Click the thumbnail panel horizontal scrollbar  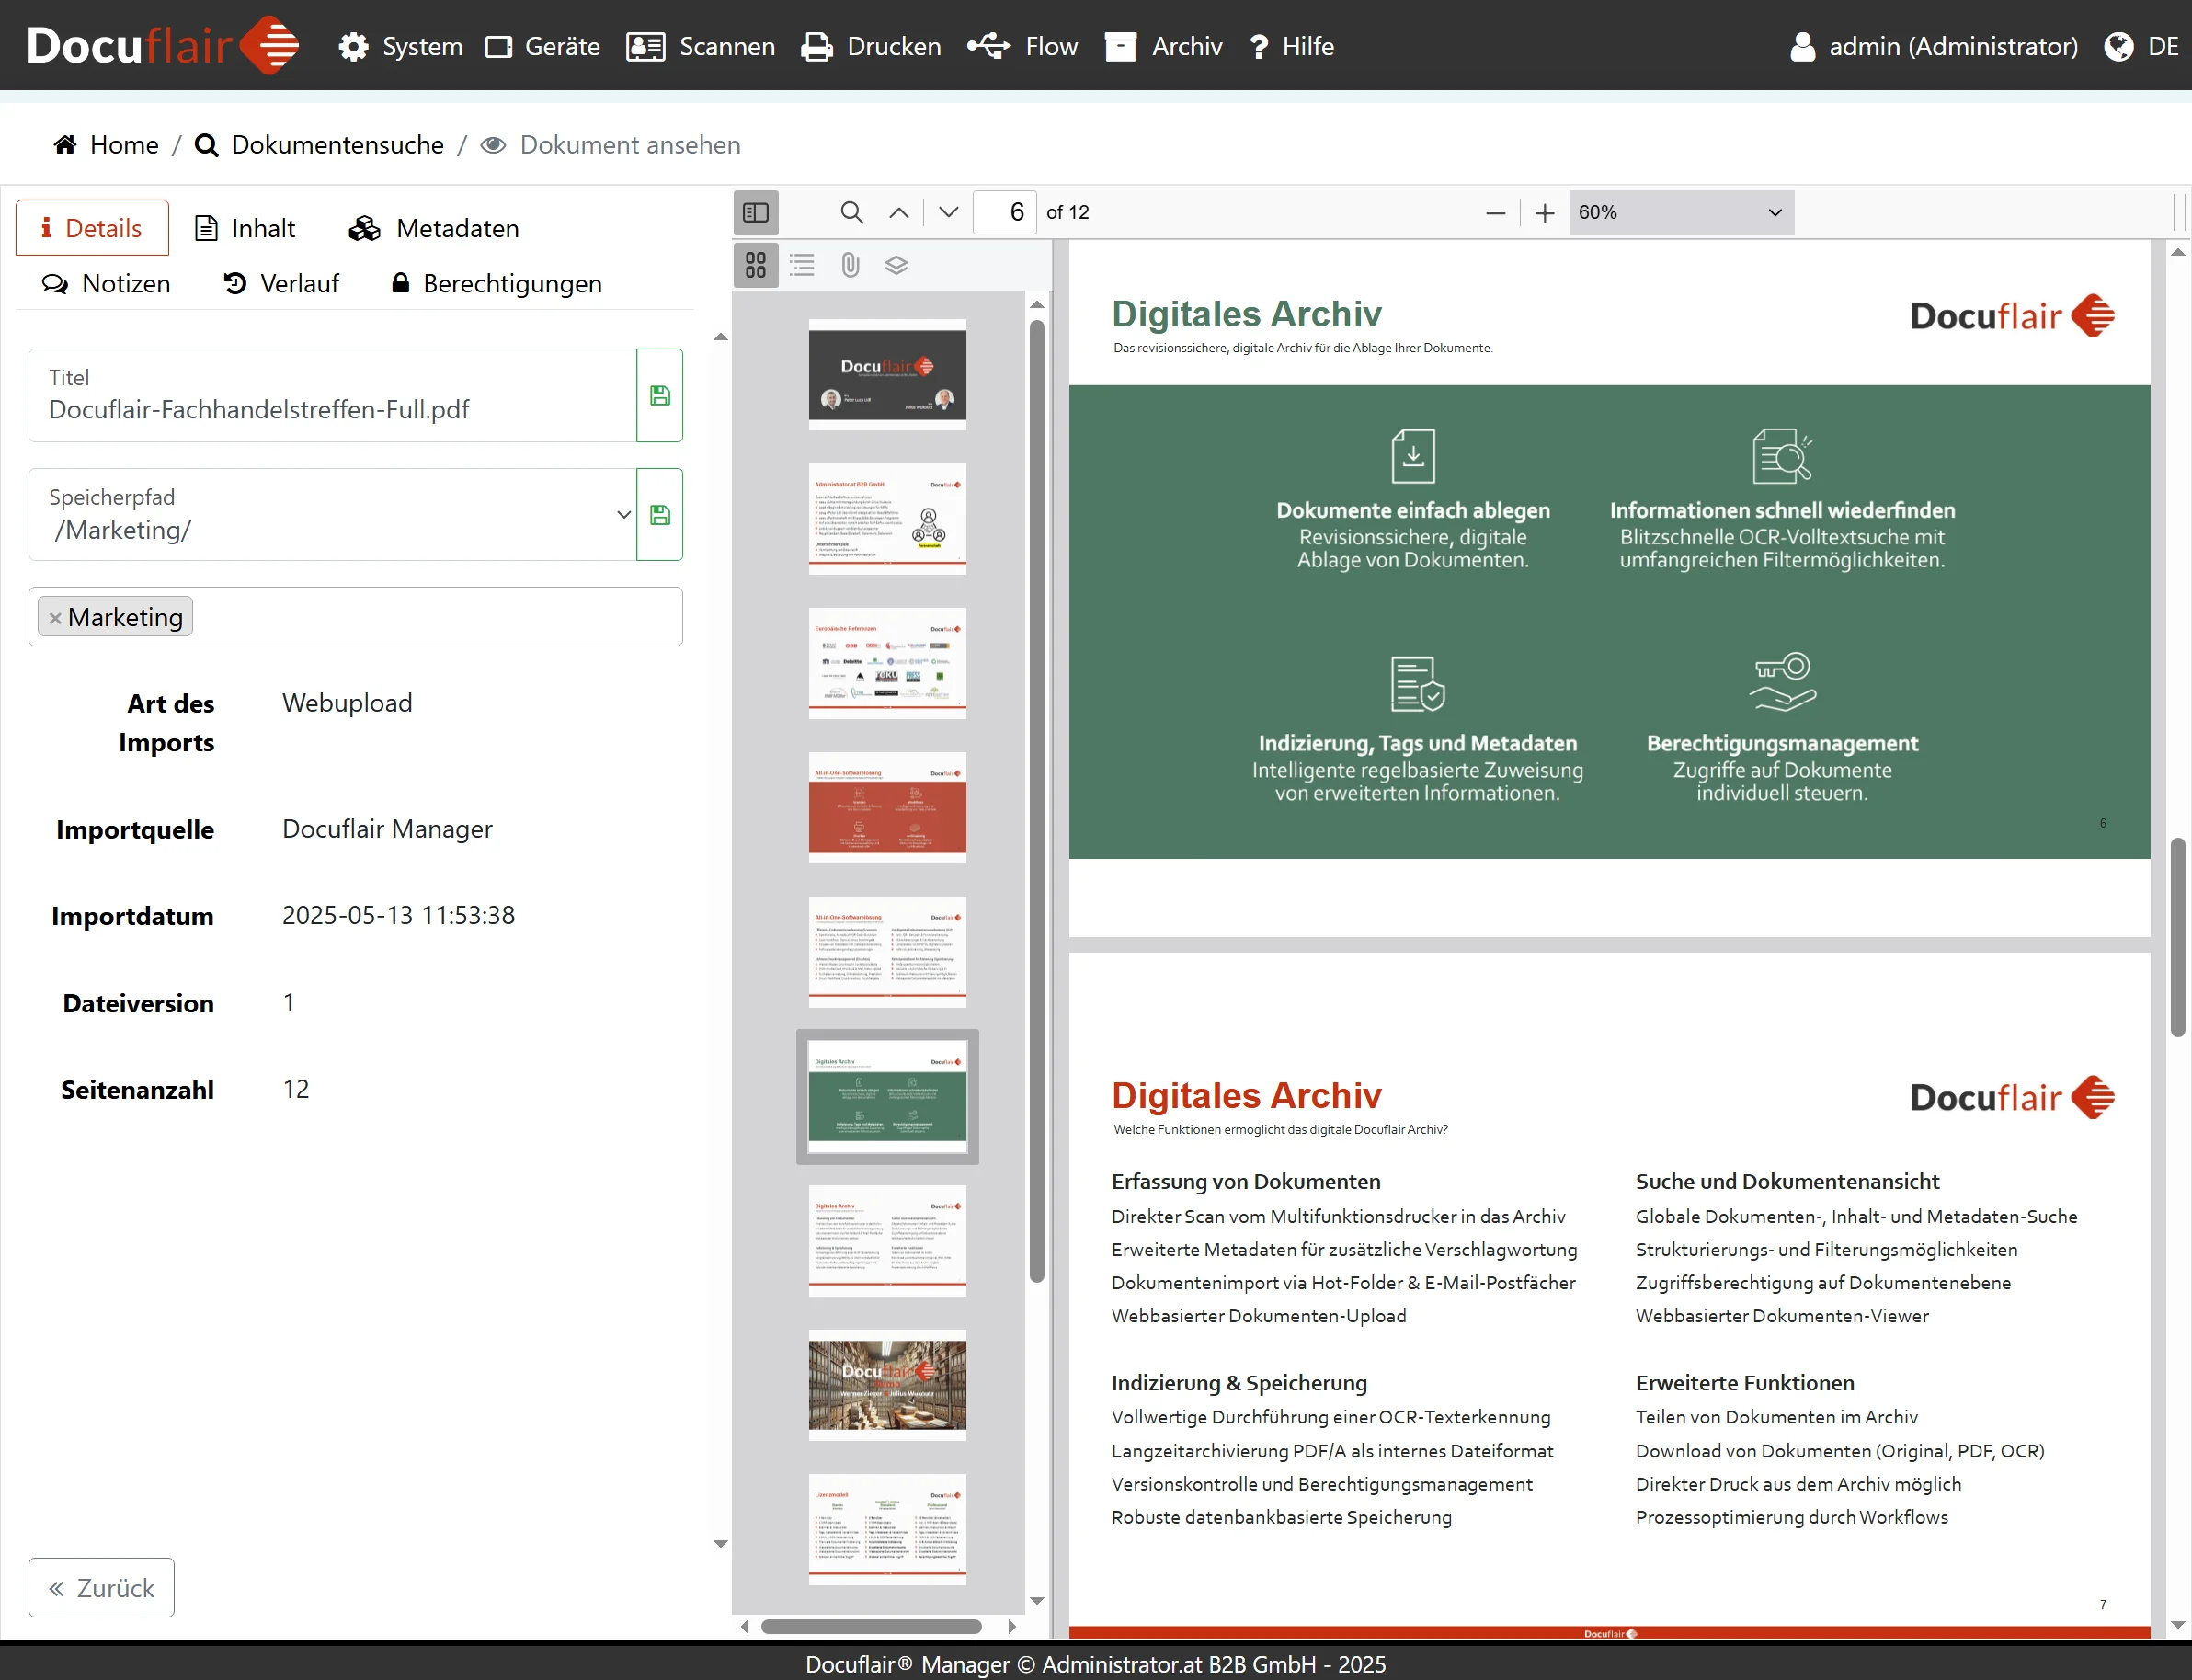point(870,1626)
